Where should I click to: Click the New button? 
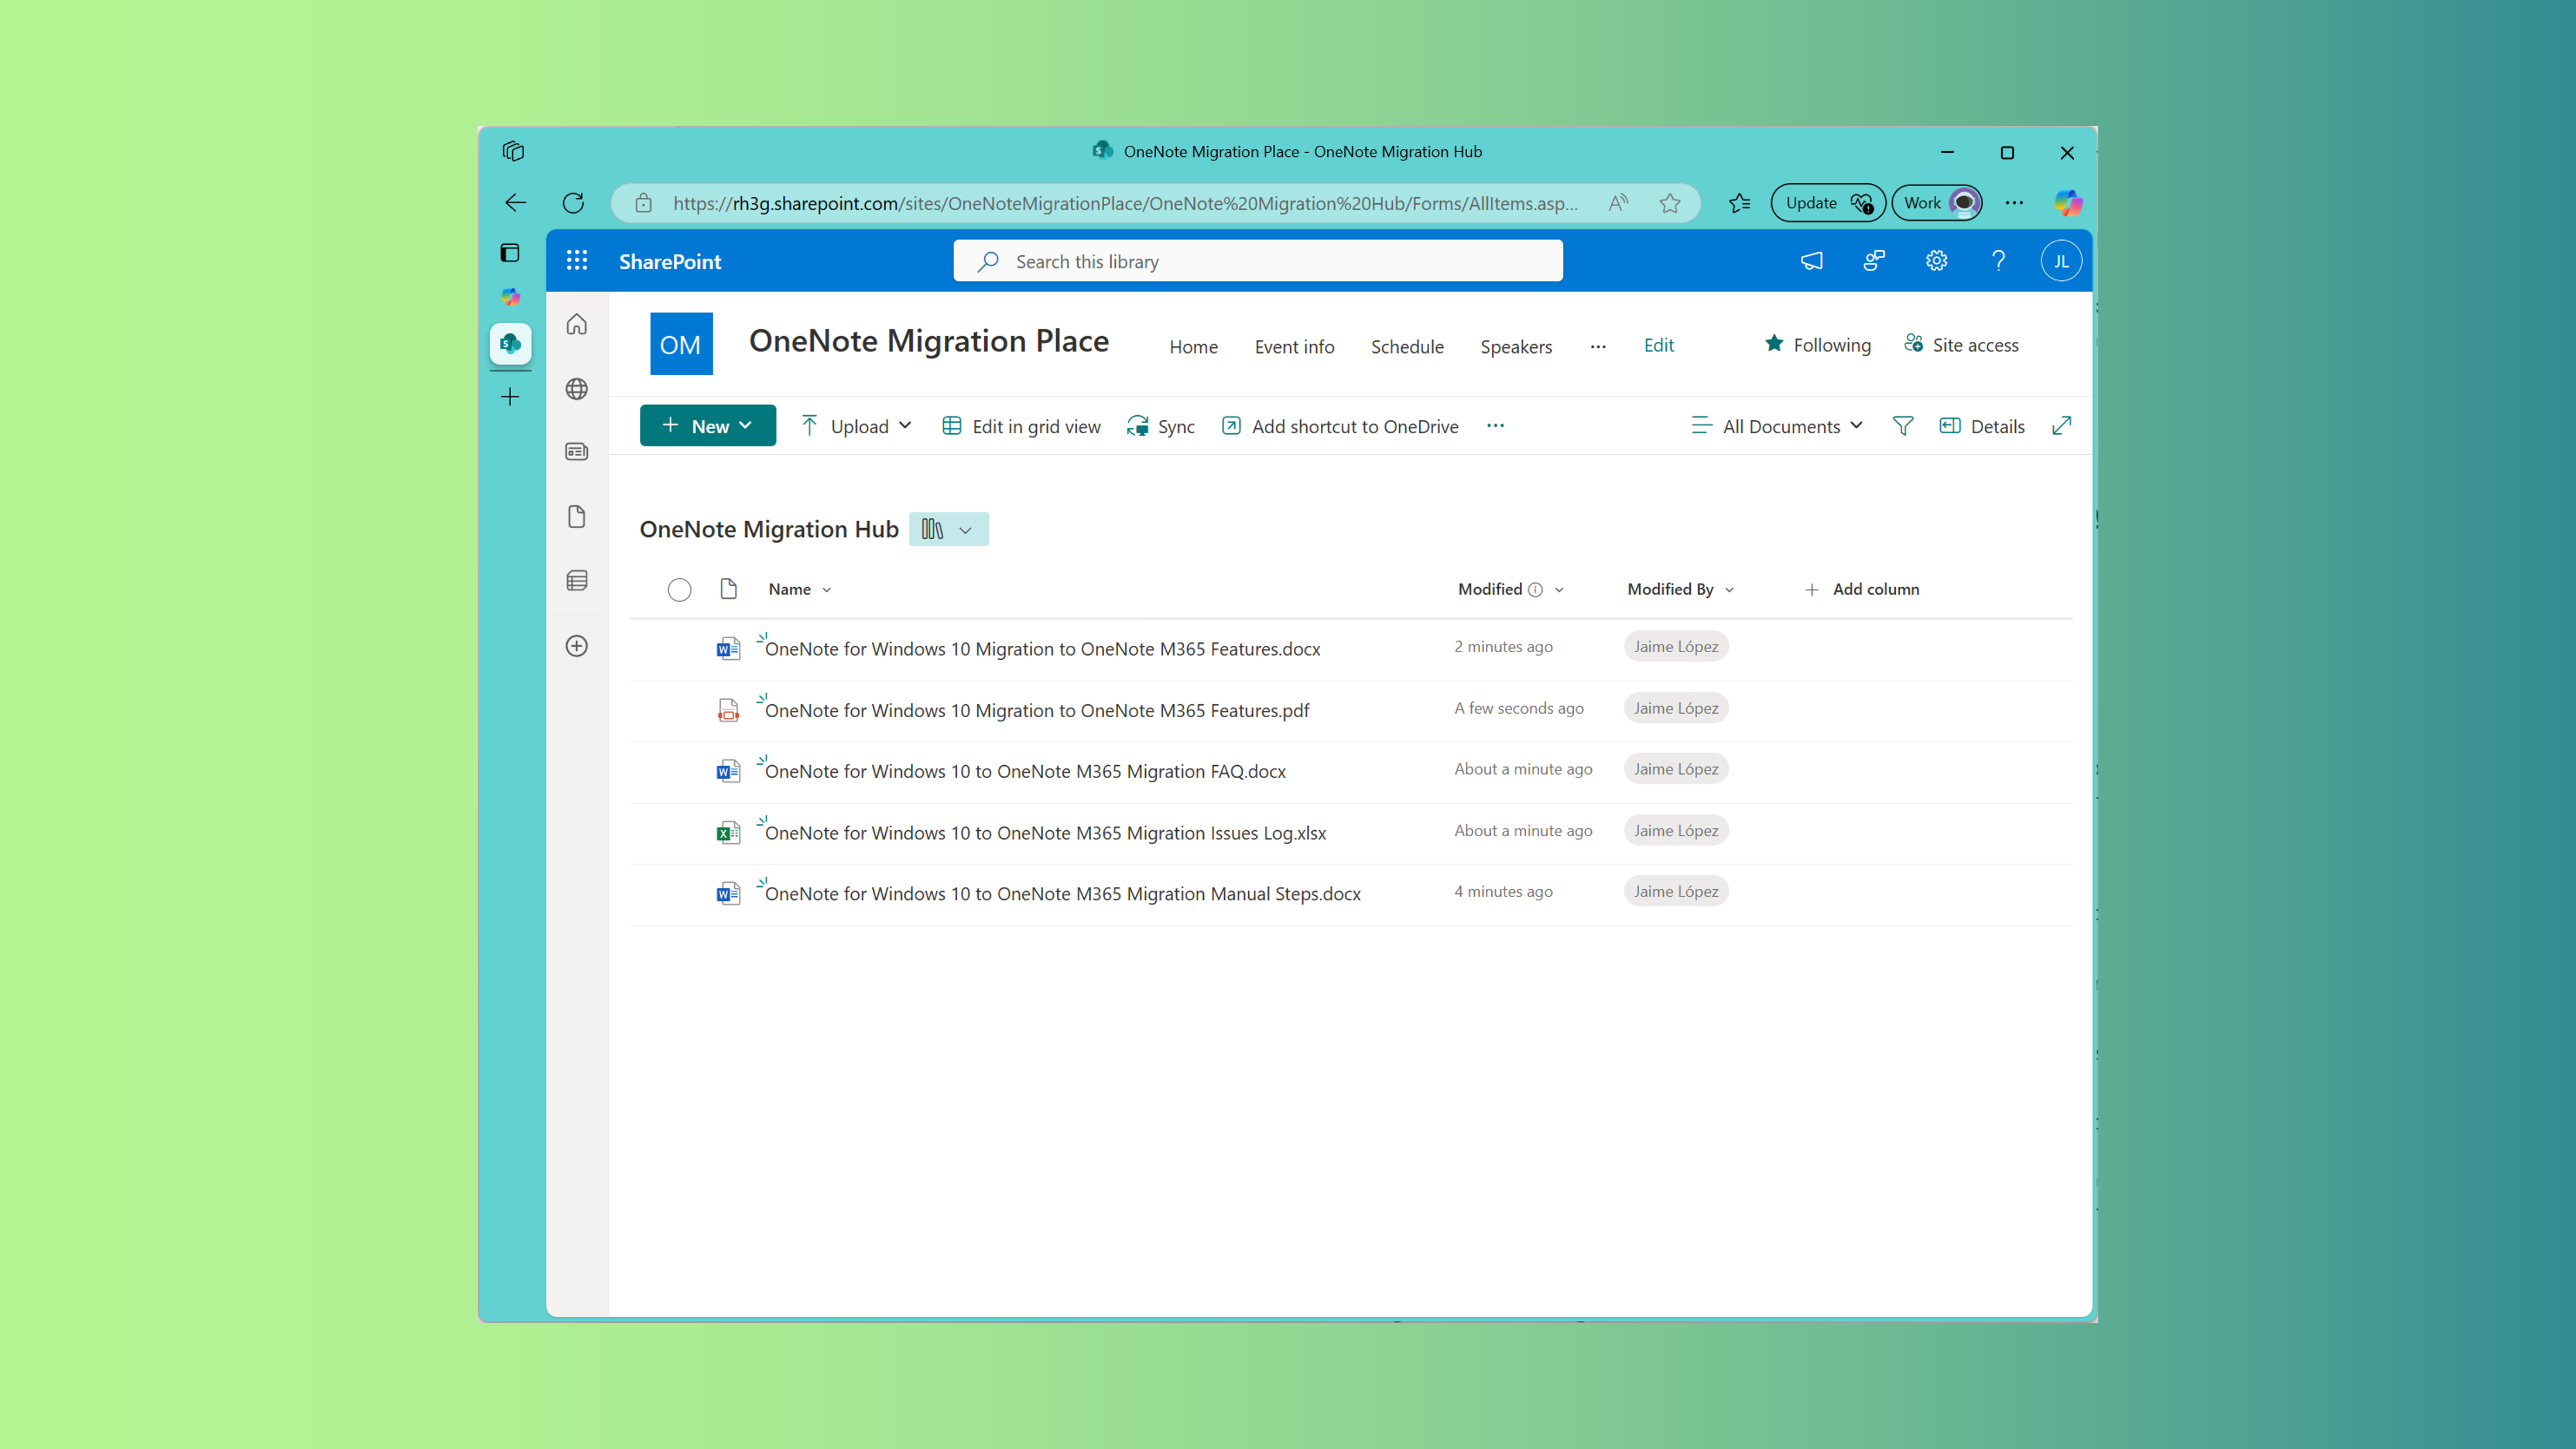[708, 425]
